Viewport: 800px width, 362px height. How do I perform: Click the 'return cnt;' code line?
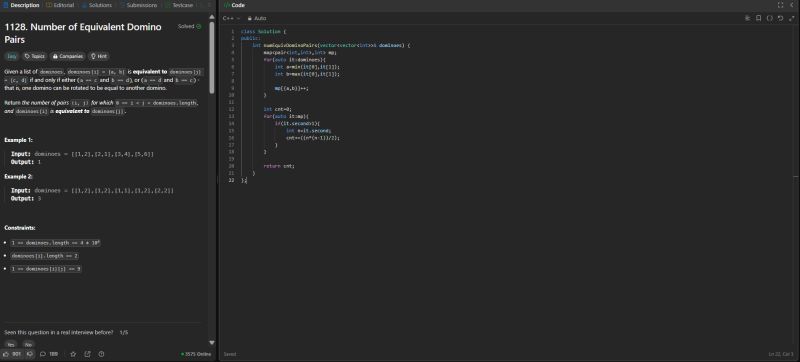tap(279, 166)
